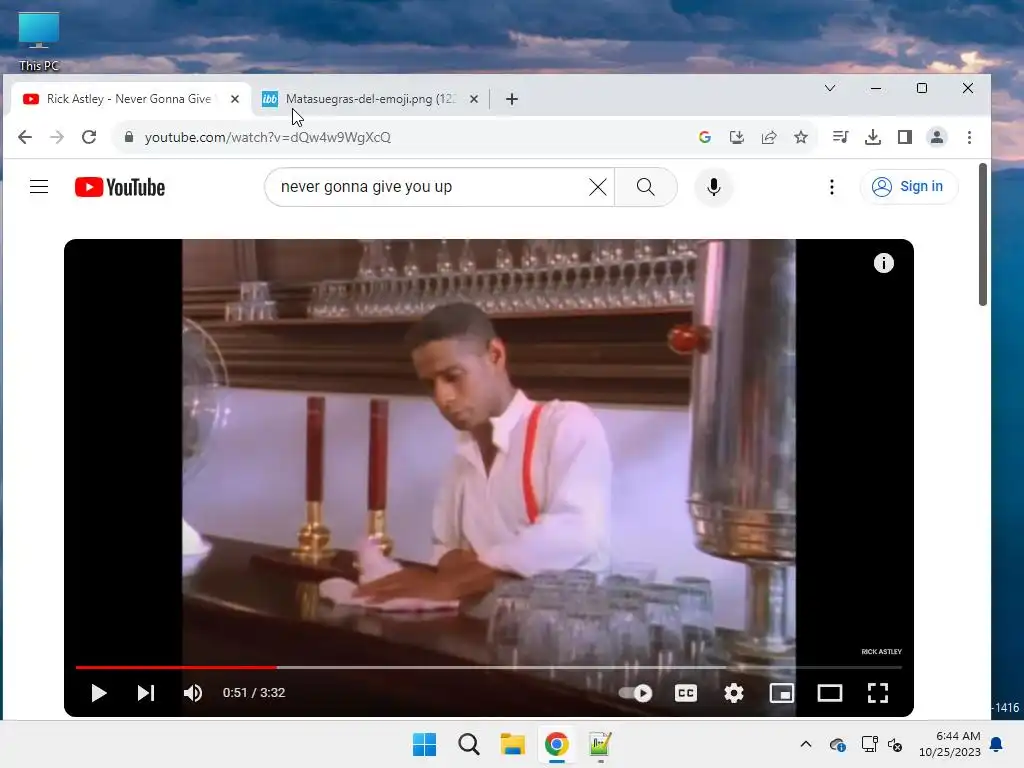Open Windows Start menu

tap(424, 744)
